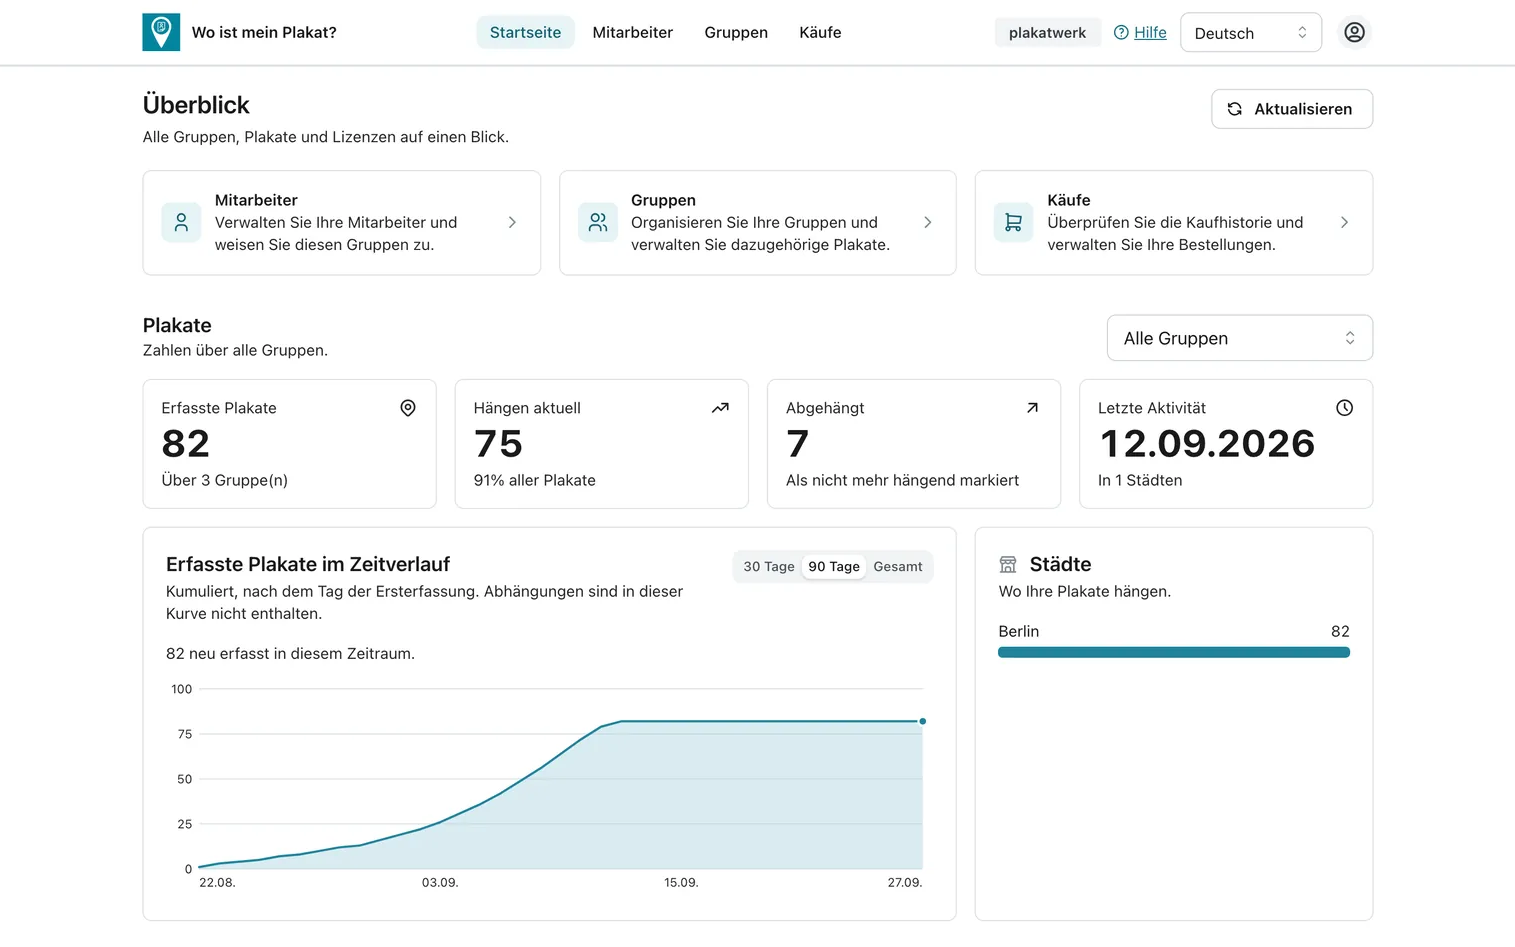Select the 30 Tage time range
The width and height of the screenshot is (1515, 947).
pyautogui.click(x=769, y=566)
